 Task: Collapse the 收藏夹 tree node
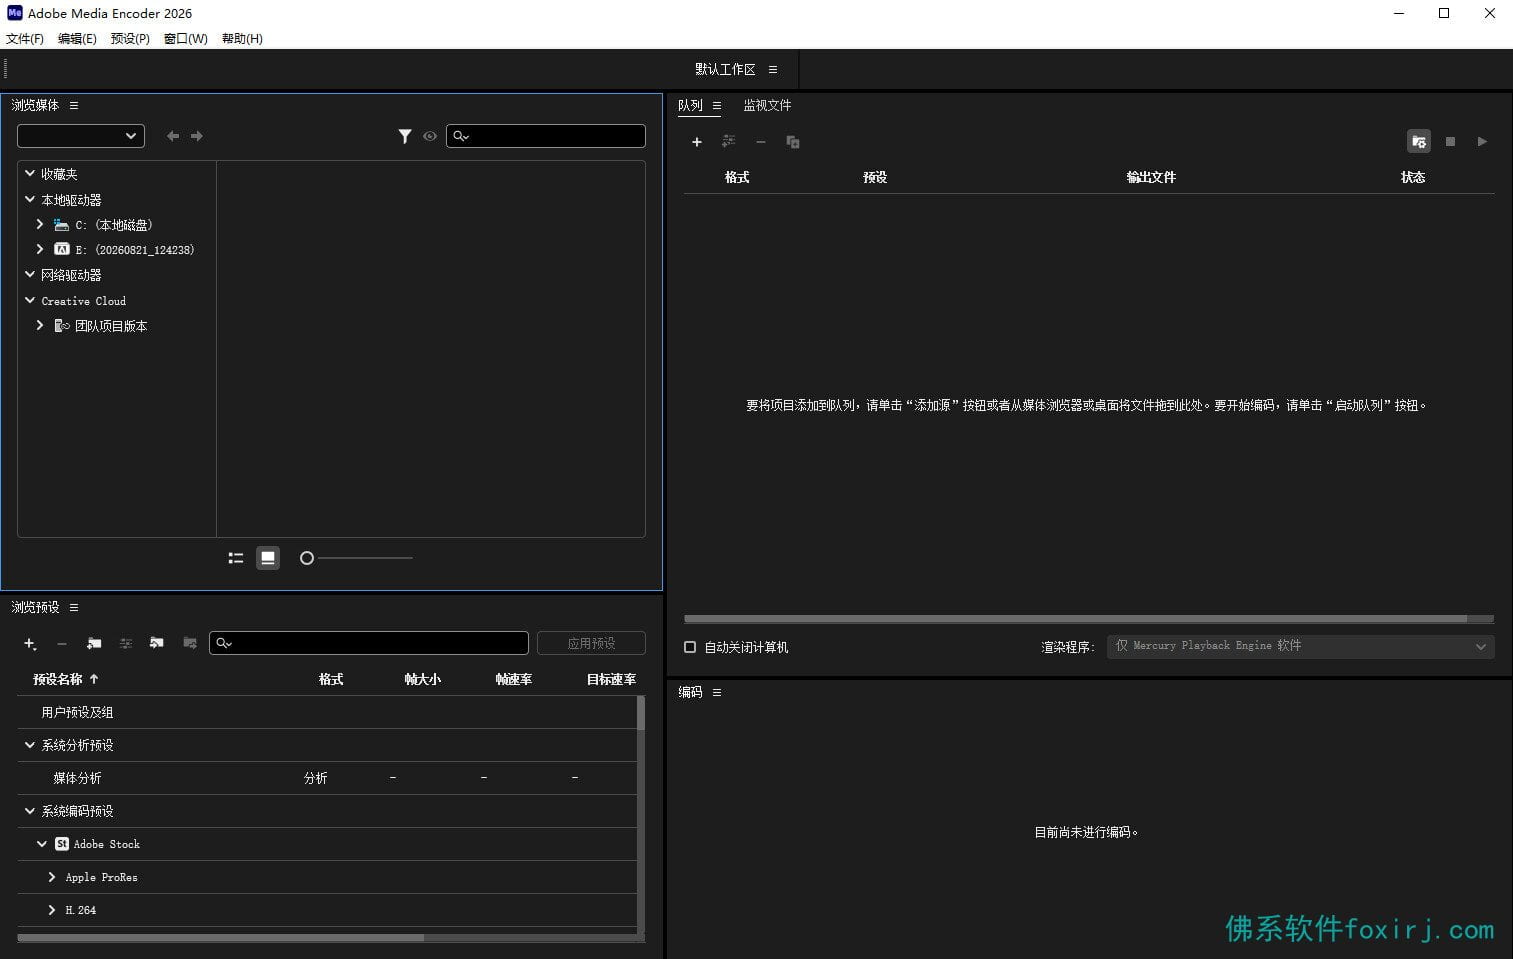pos(30,173)
